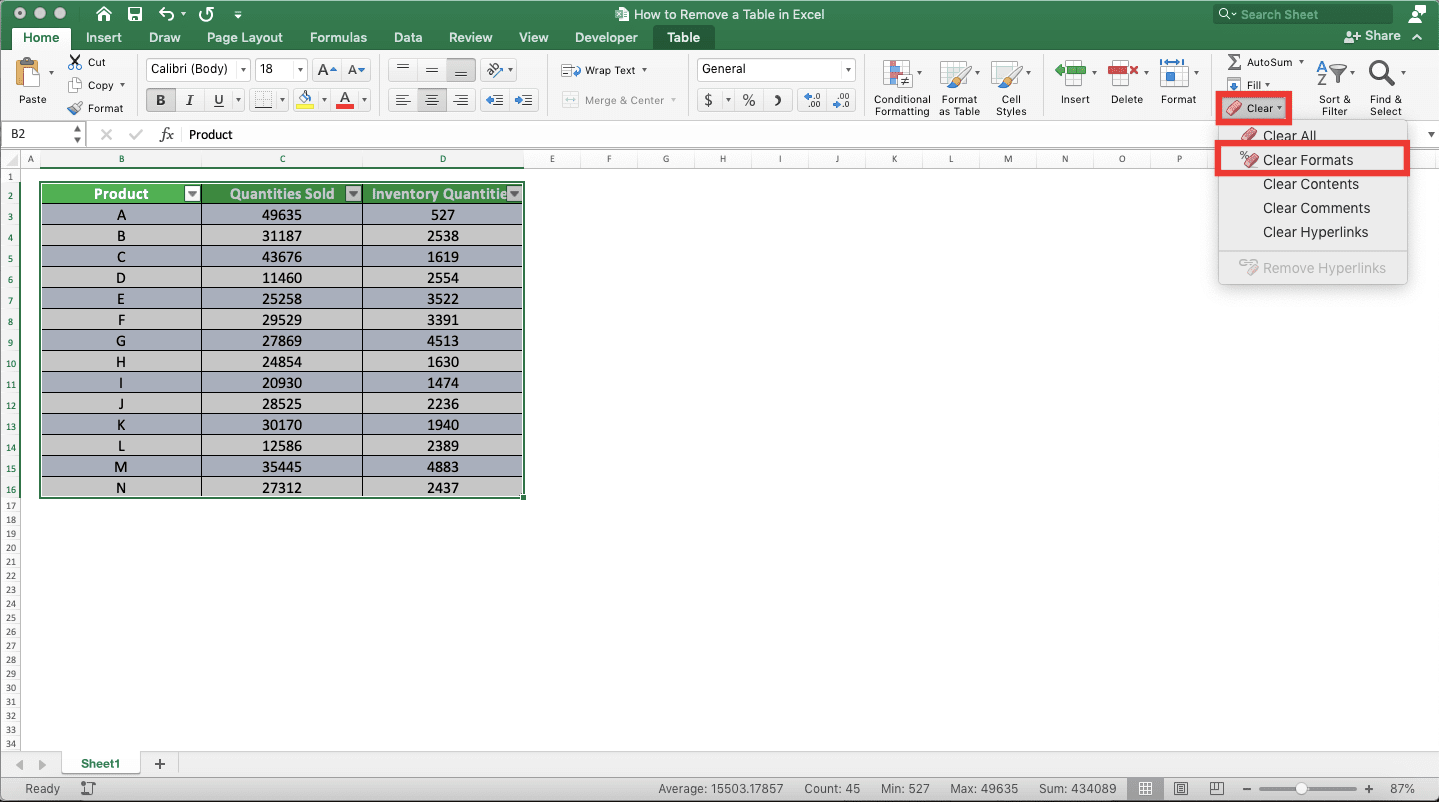Set align text right

461,100
